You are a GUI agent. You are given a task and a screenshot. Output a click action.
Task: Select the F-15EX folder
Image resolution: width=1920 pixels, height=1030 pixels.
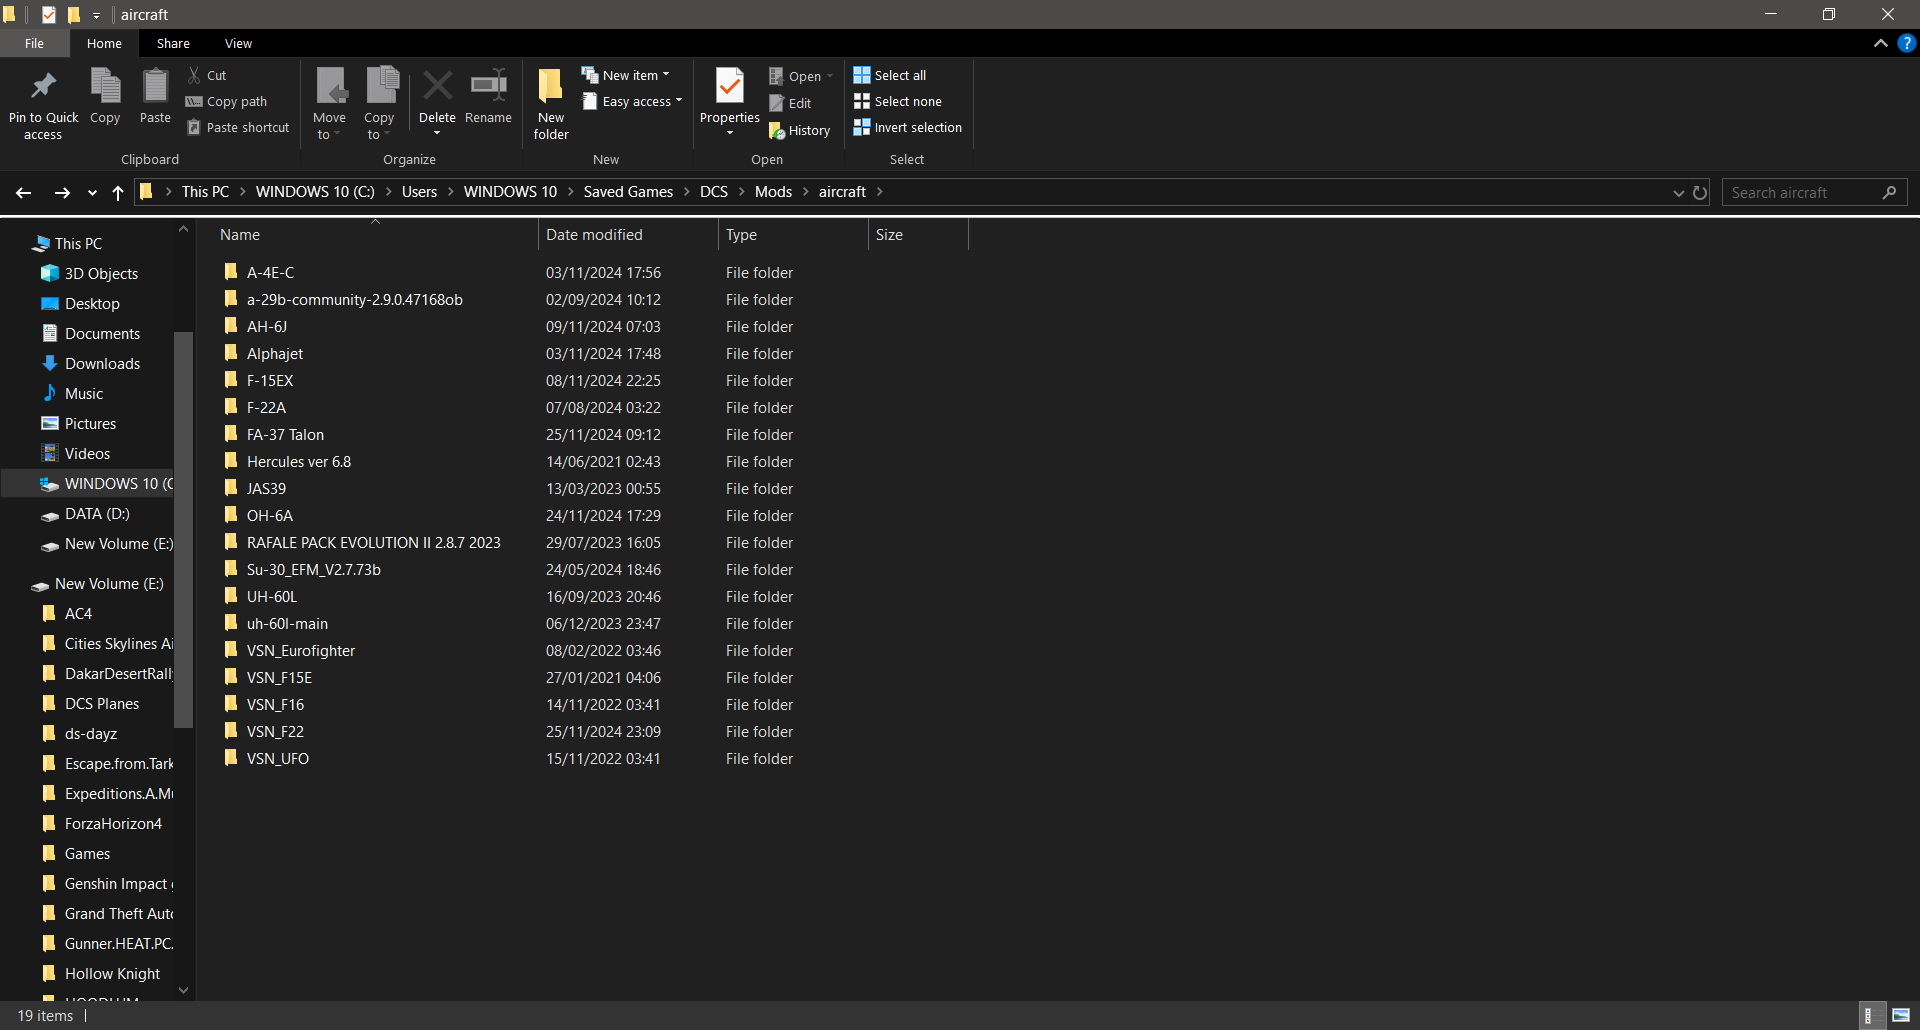click(x=270, y=380)
